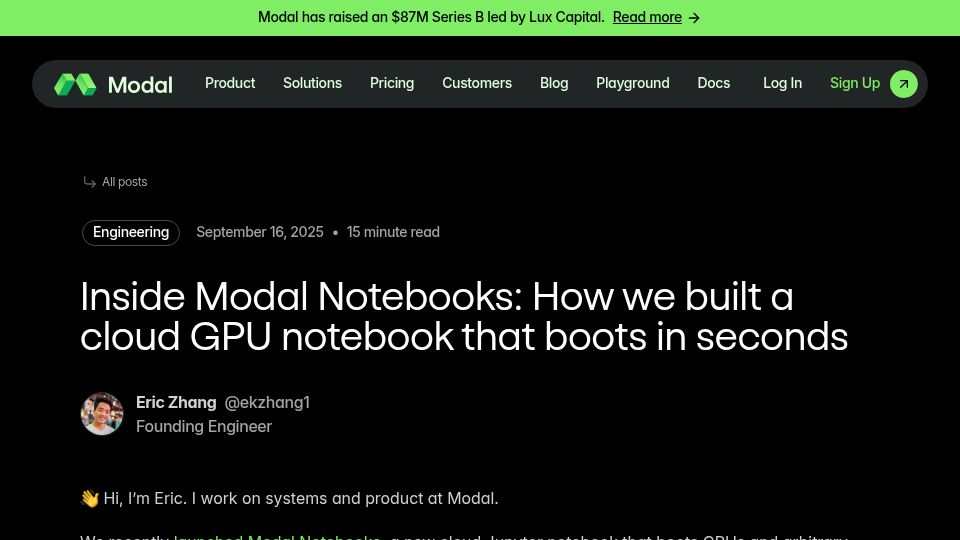The width and height of the screenshot is (960, 540).
Task: Click the Inside Modal Notebooks headline
Action: click(x=464, y=317)
